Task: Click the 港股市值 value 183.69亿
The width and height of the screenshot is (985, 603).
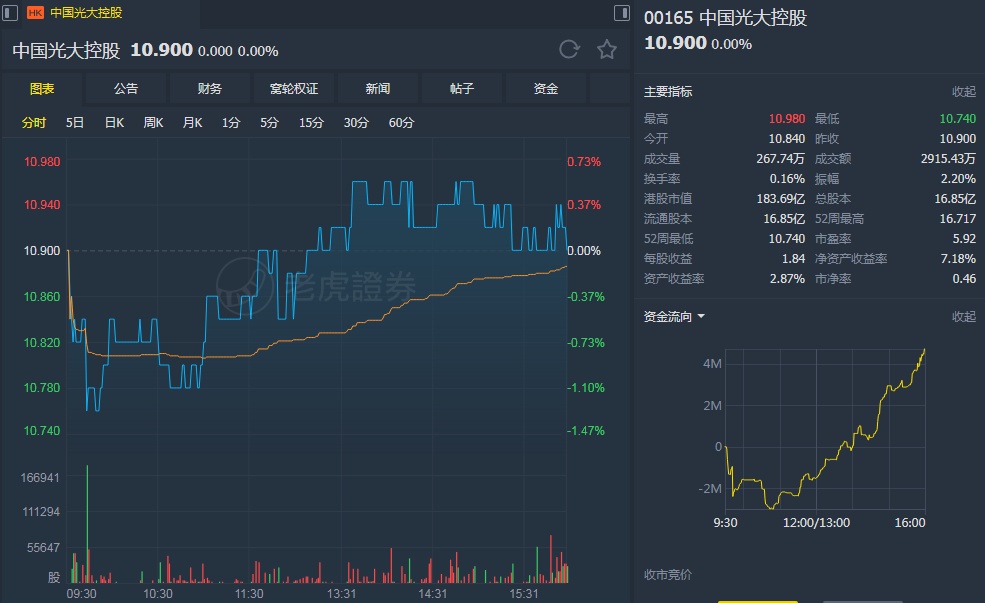Action: [x=780, y=199]
